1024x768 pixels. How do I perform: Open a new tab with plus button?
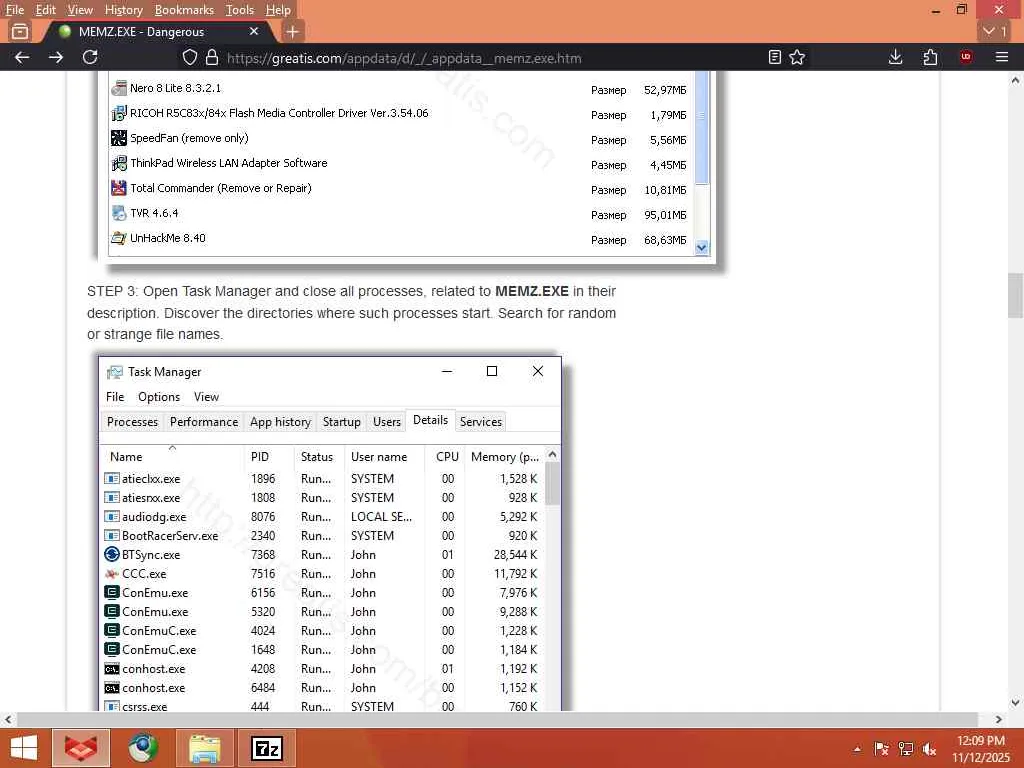[293, 31]
